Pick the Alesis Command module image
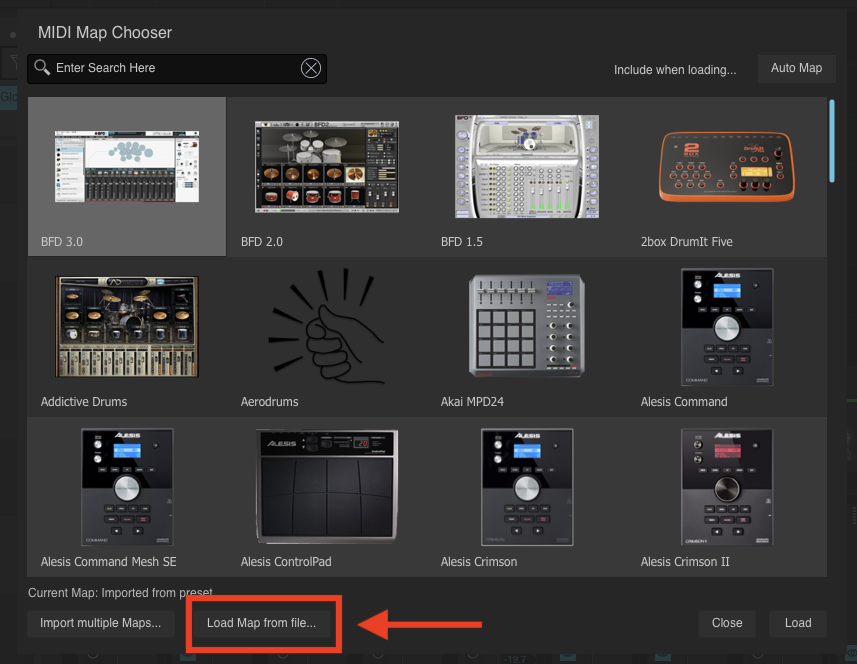The height and width of the screenshot is (664, 857). click(727, 326)
